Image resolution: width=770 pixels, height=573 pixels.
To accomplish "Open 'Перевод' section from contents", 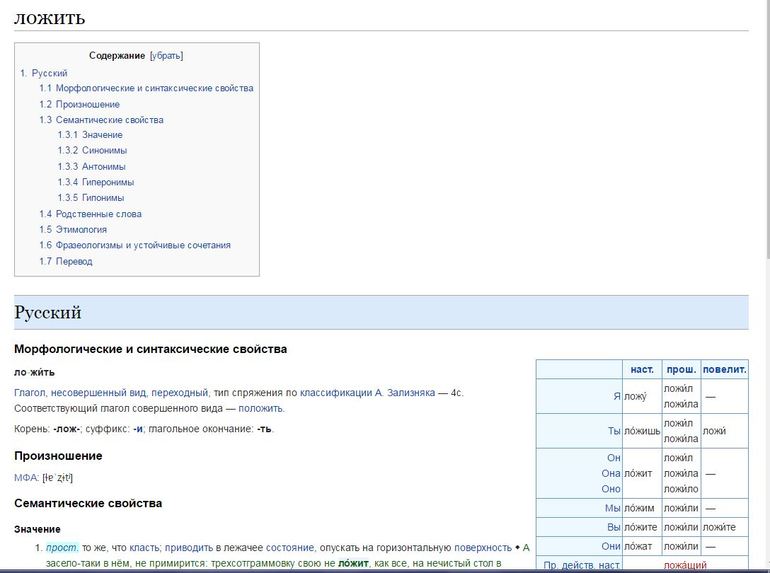I will click(x=74, y=262).
